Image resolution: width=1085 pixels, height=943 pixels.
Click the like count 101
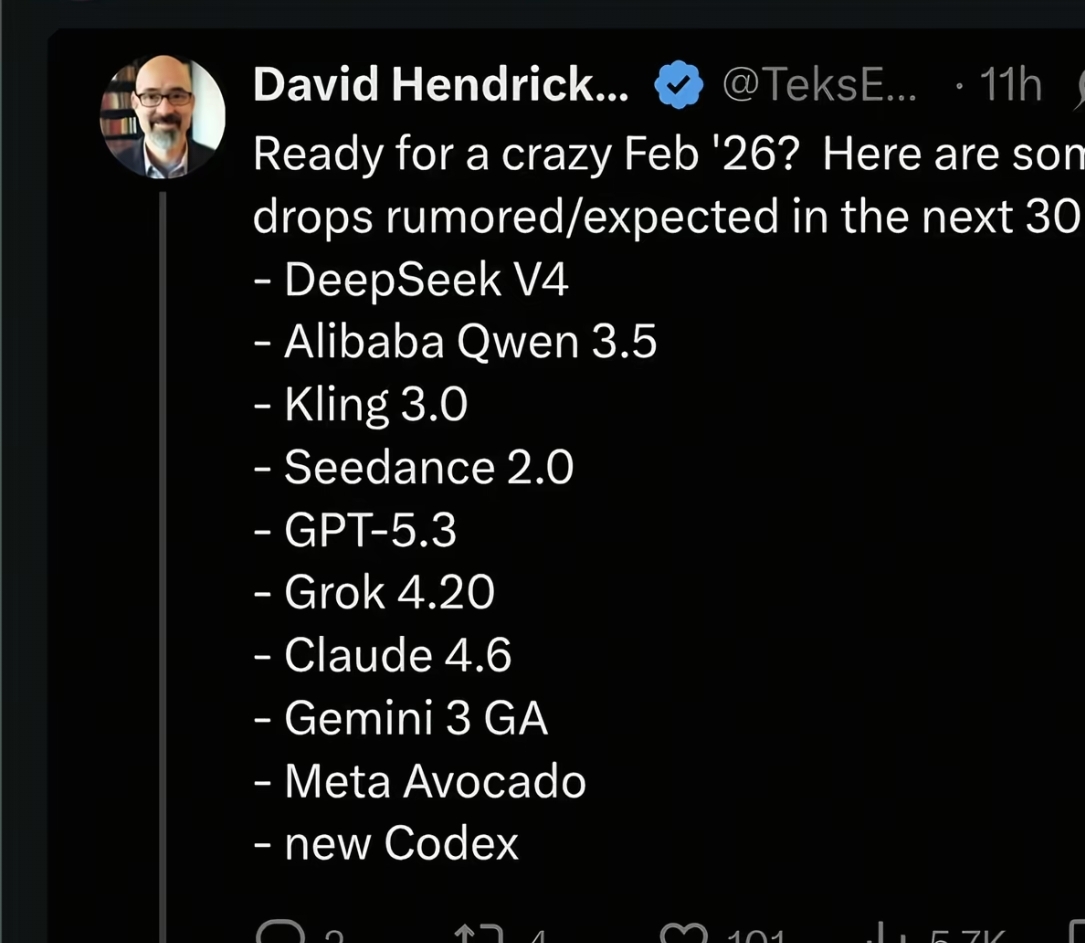(x=756, y=937)
